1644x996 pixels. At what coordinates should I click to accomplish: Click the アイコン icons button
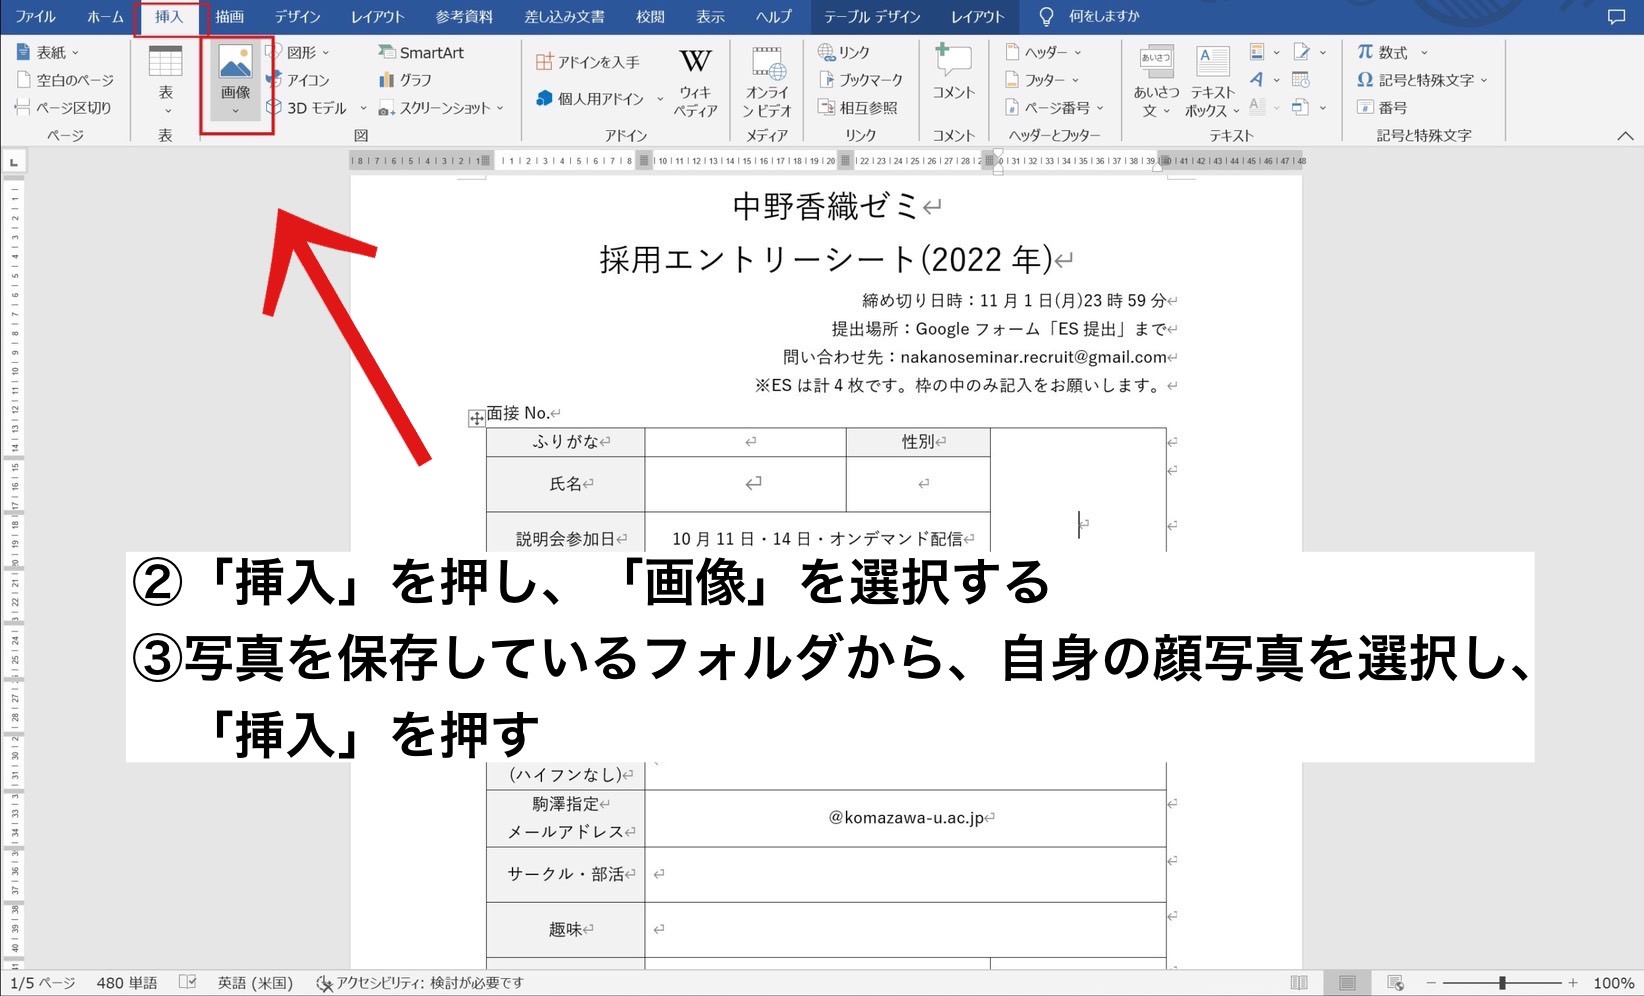pyautogui.click(x=299, y=80)
